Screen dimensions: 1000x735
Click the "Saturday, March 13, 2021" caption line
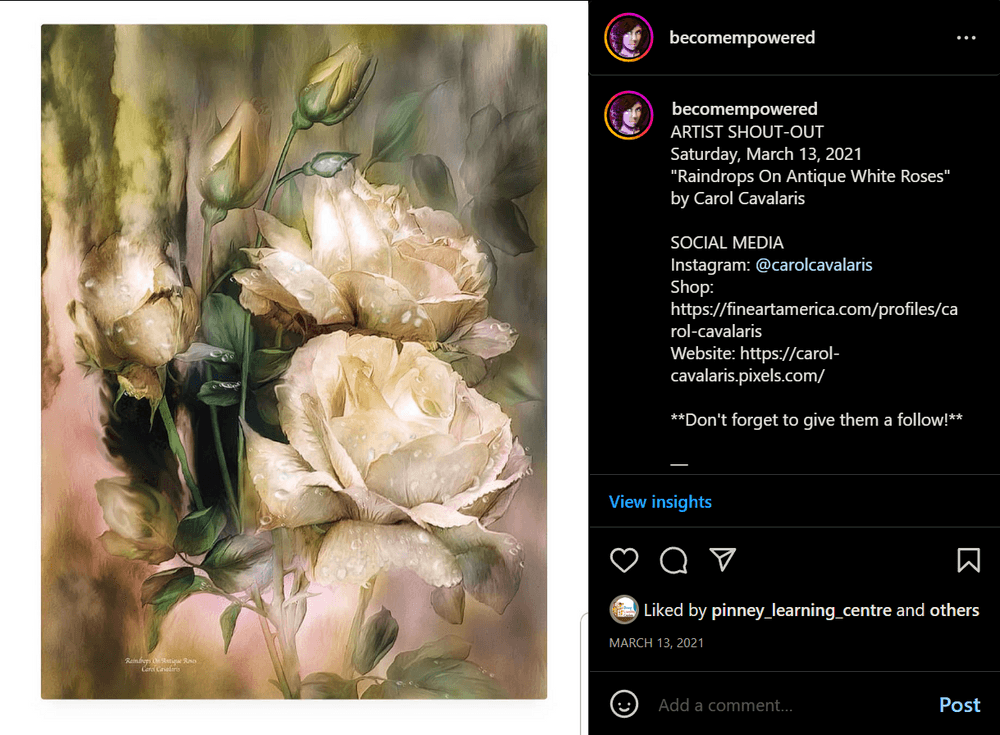click(x=766, y=154)
